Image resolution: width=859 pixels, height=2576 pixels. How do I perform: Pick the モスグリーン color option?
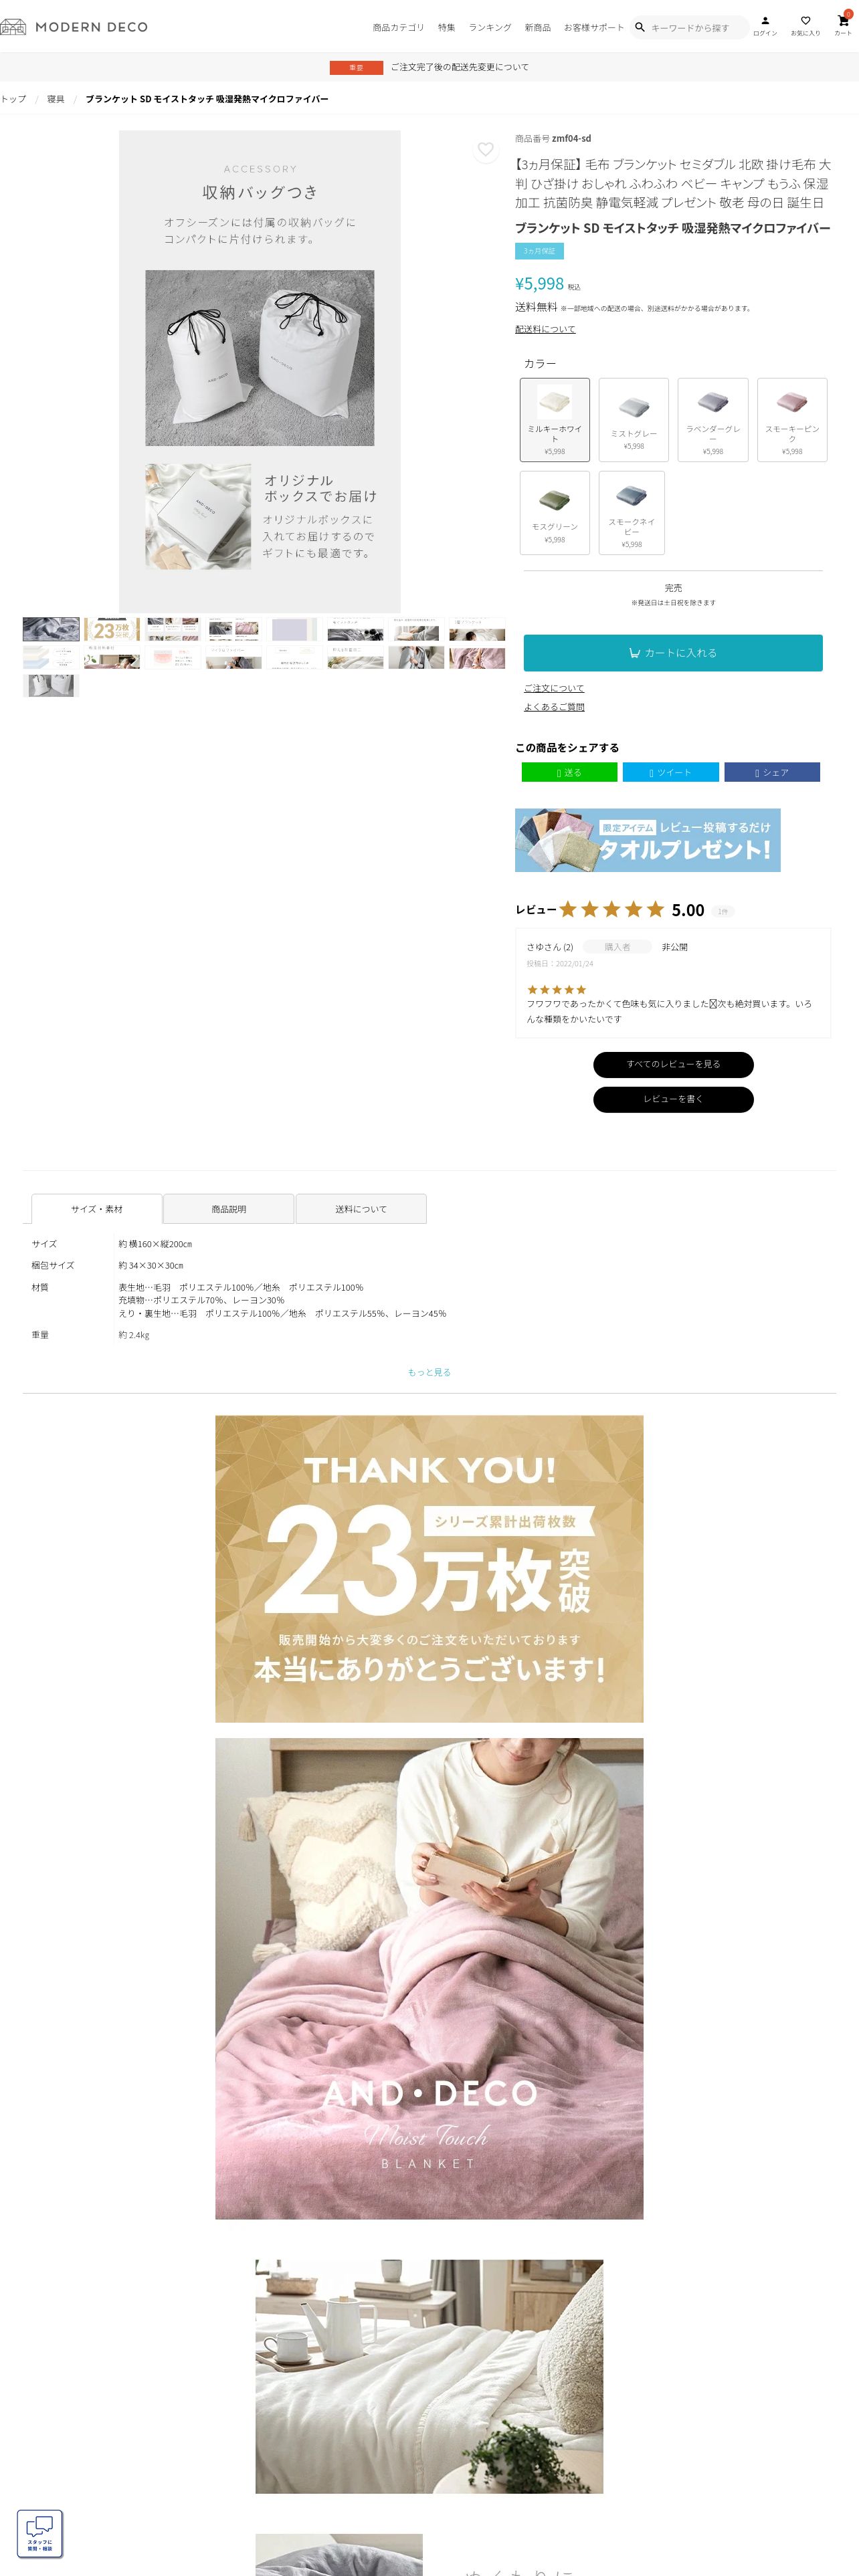point(555,513)
